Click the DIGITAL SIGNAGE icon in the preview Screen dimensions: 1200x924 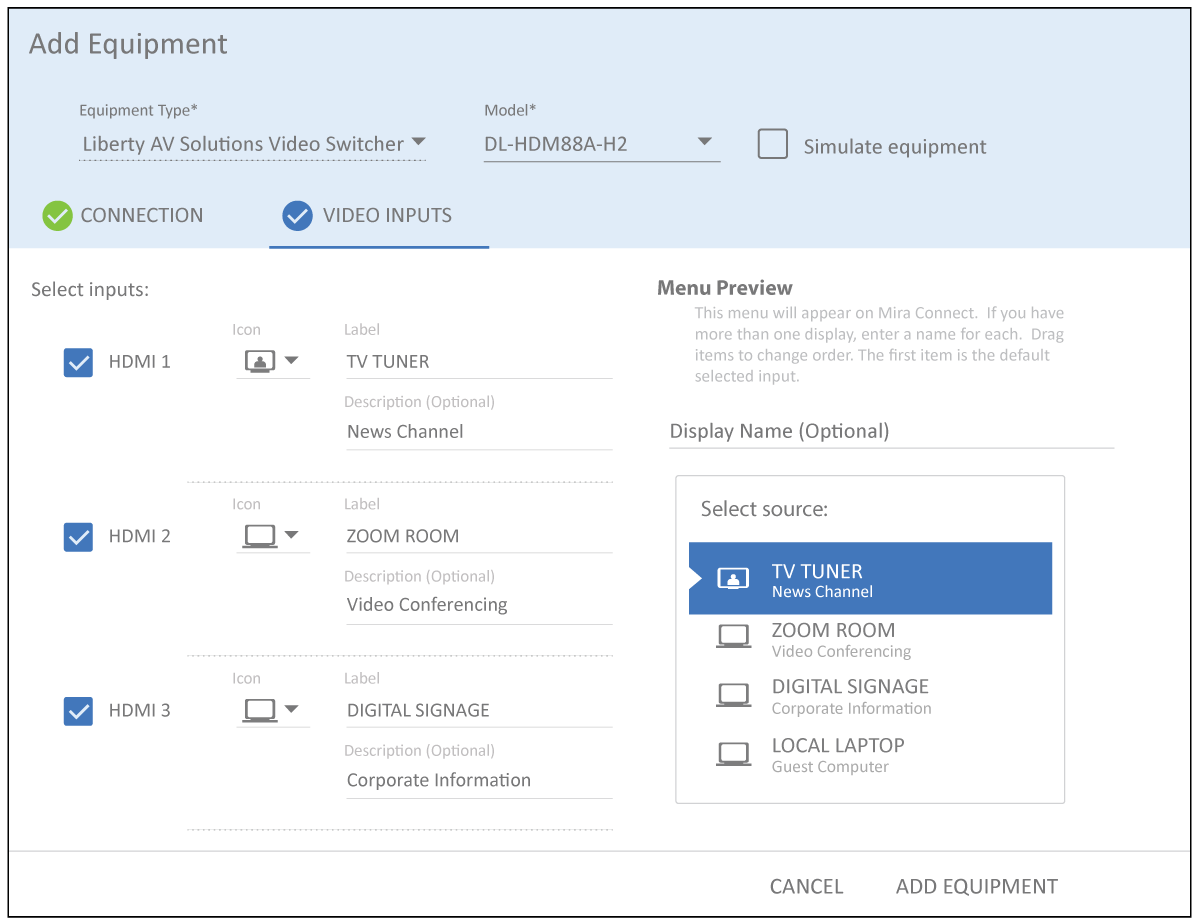coord(733,694)
